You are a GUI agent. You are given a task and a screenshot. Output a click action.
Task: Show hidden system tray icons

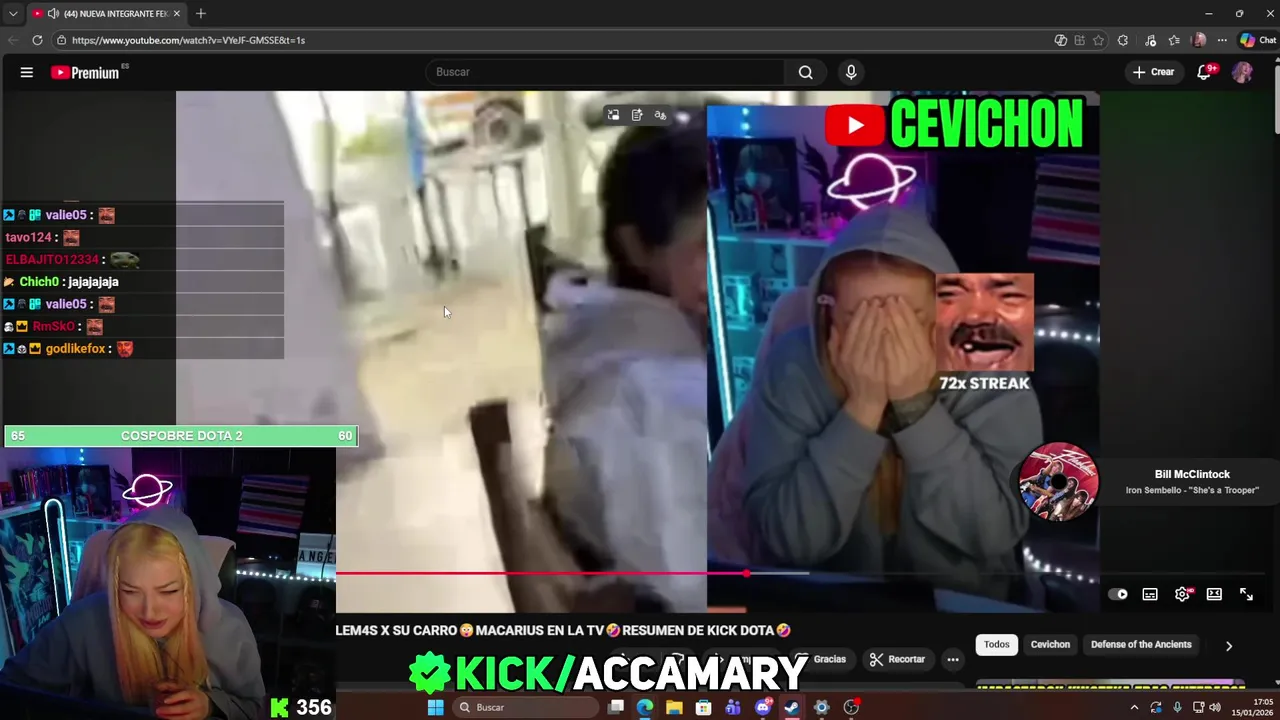point(1134,707)
